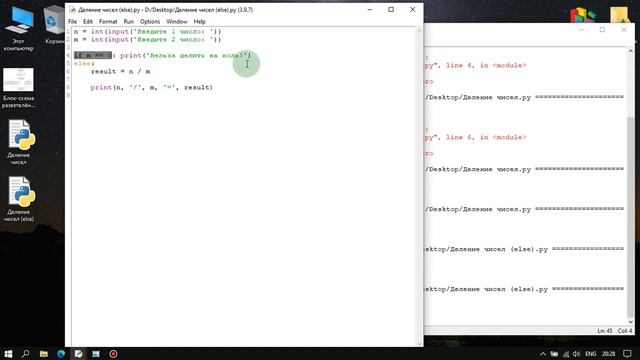
Task: Open the network tray icon
Action: (x=566, y=354)
